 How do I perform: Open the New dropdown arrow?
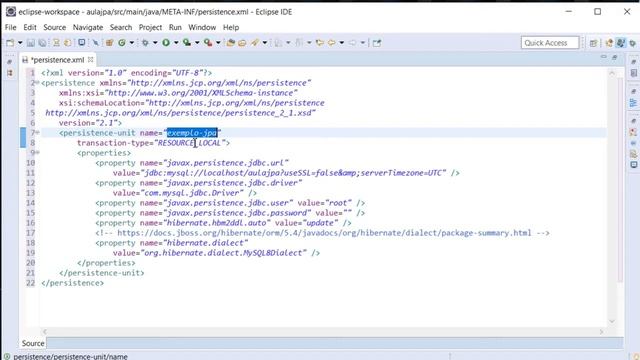20,42
